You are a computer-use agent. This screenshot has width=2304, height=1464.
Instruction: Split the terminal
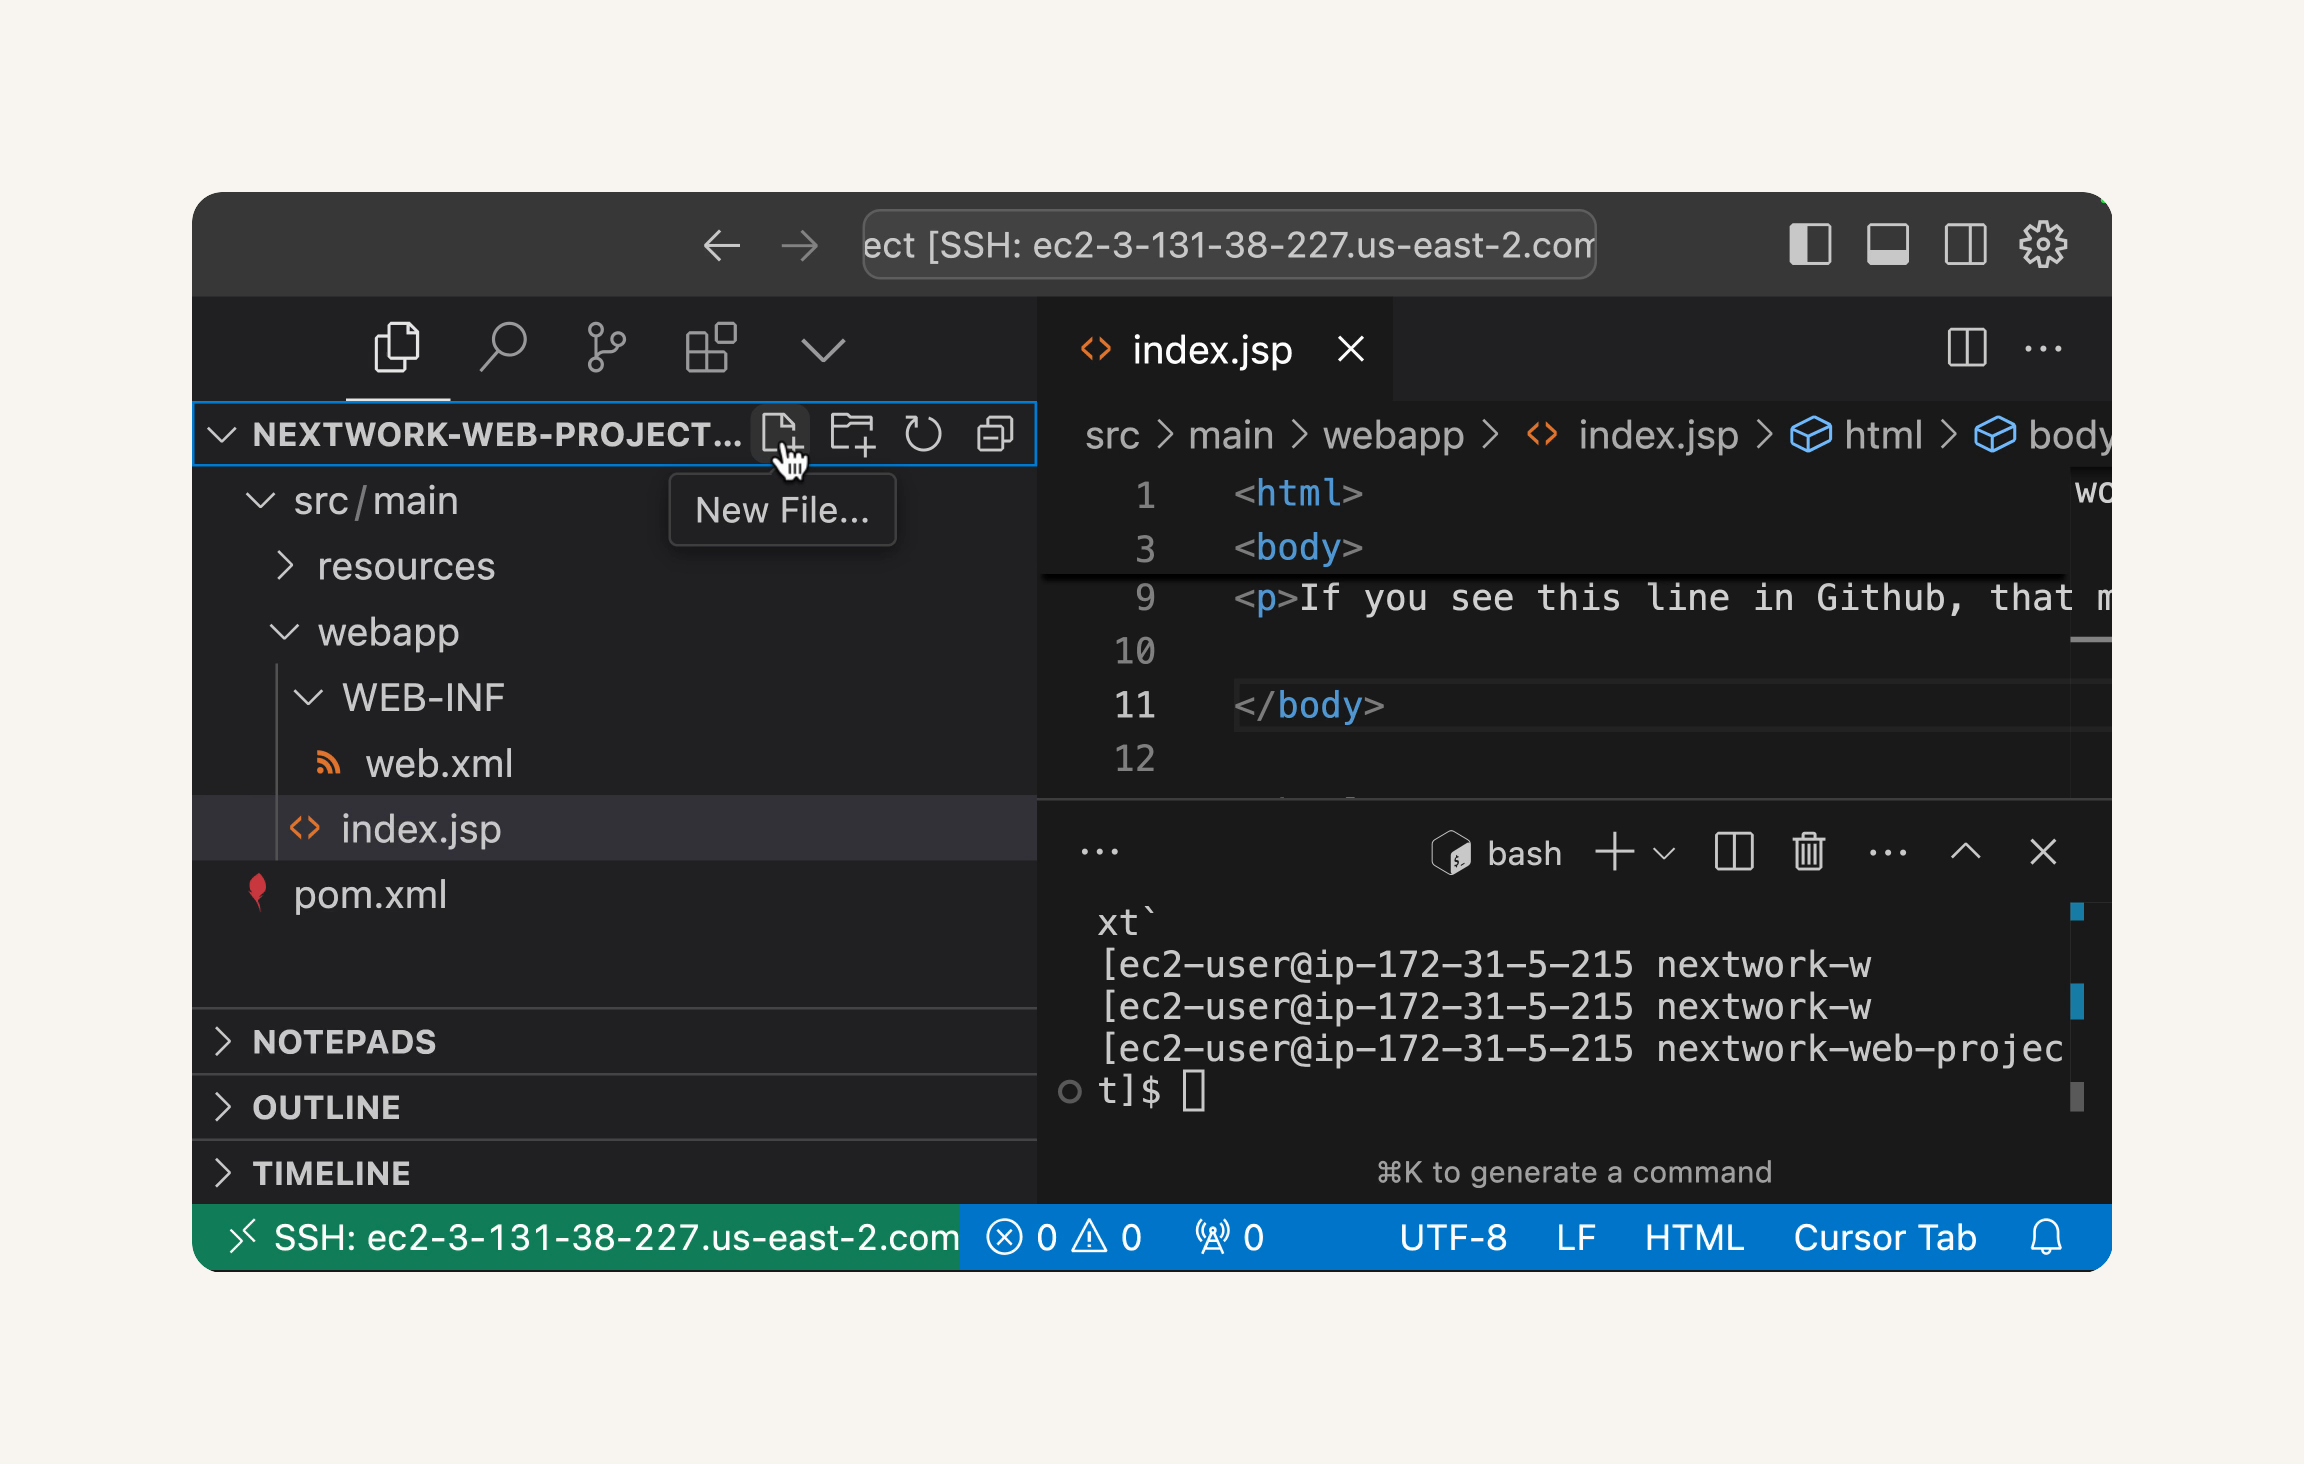[1734, 852]
